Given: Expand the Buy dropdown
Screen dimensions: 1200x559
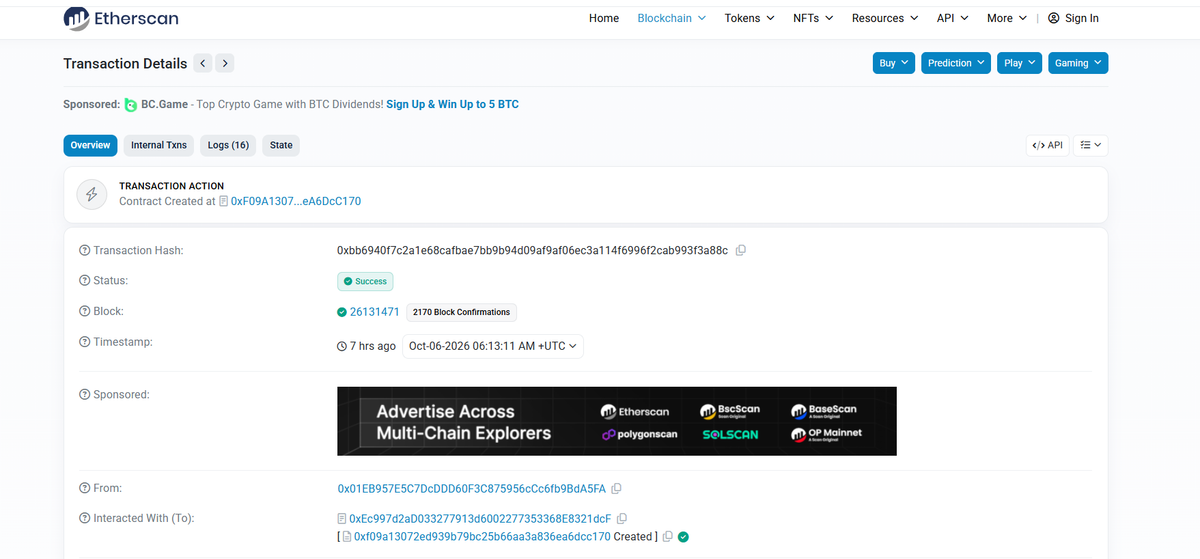Looking at the screenshot, I should pyautogui.click(x=894, y=63).
